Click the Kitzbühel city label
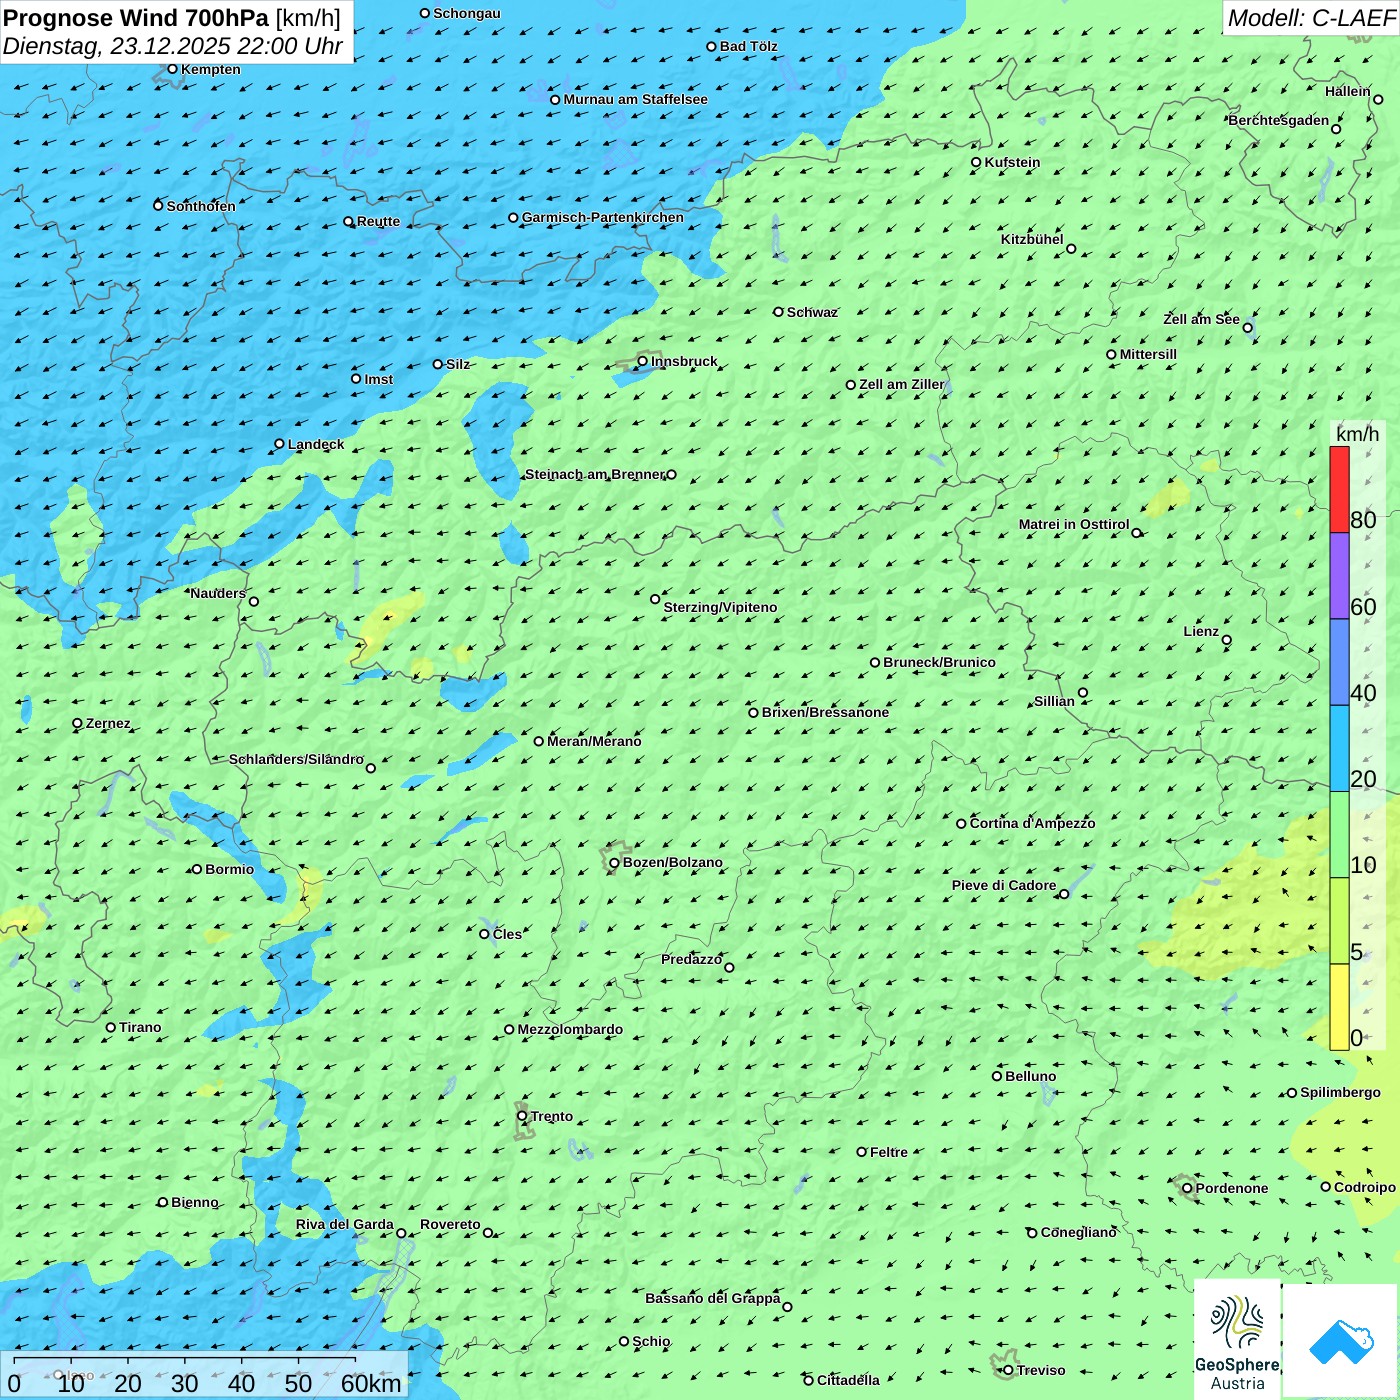The image size is (1400, 1400). point(1032,239)
